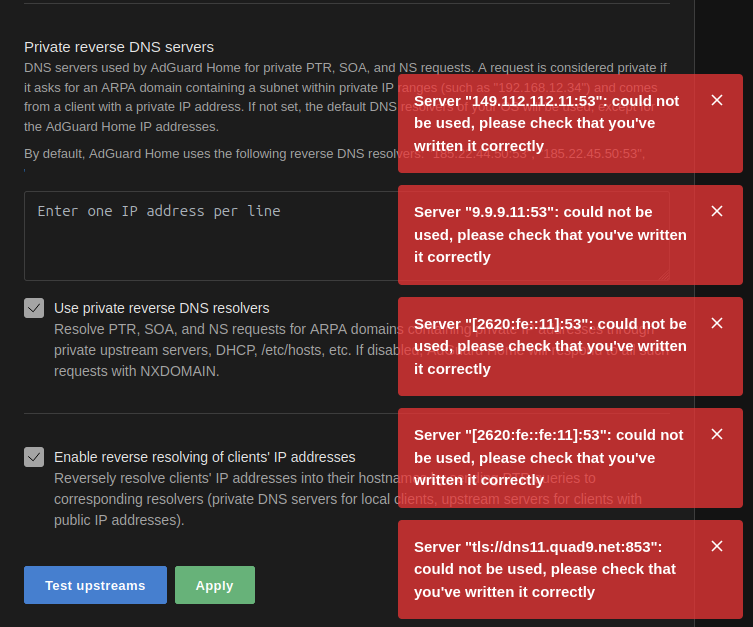Click the Private reverse DNS servers heading
753x627 pixels.
119,47
